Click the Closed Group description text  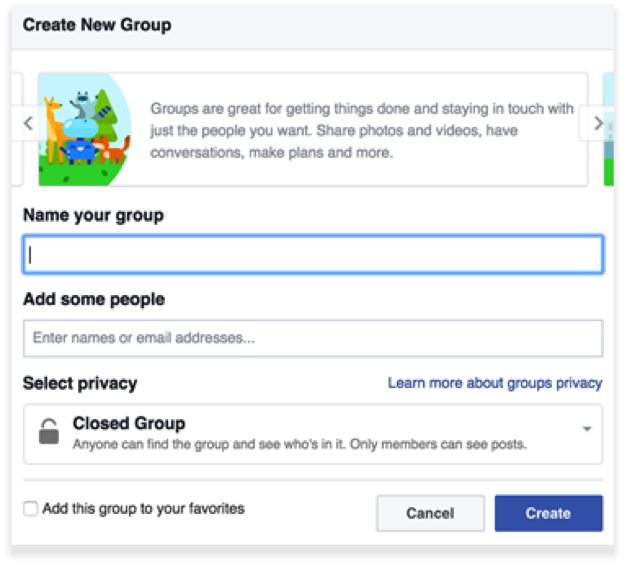click(299, 444)
